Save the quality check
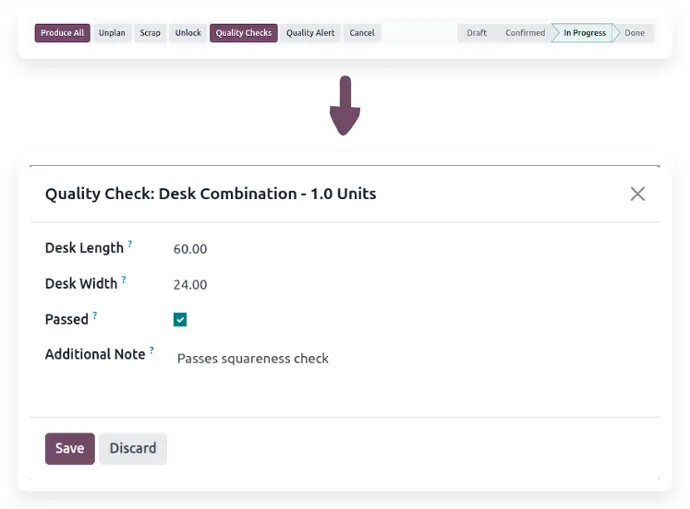690x509 pixels. (69, 449)
